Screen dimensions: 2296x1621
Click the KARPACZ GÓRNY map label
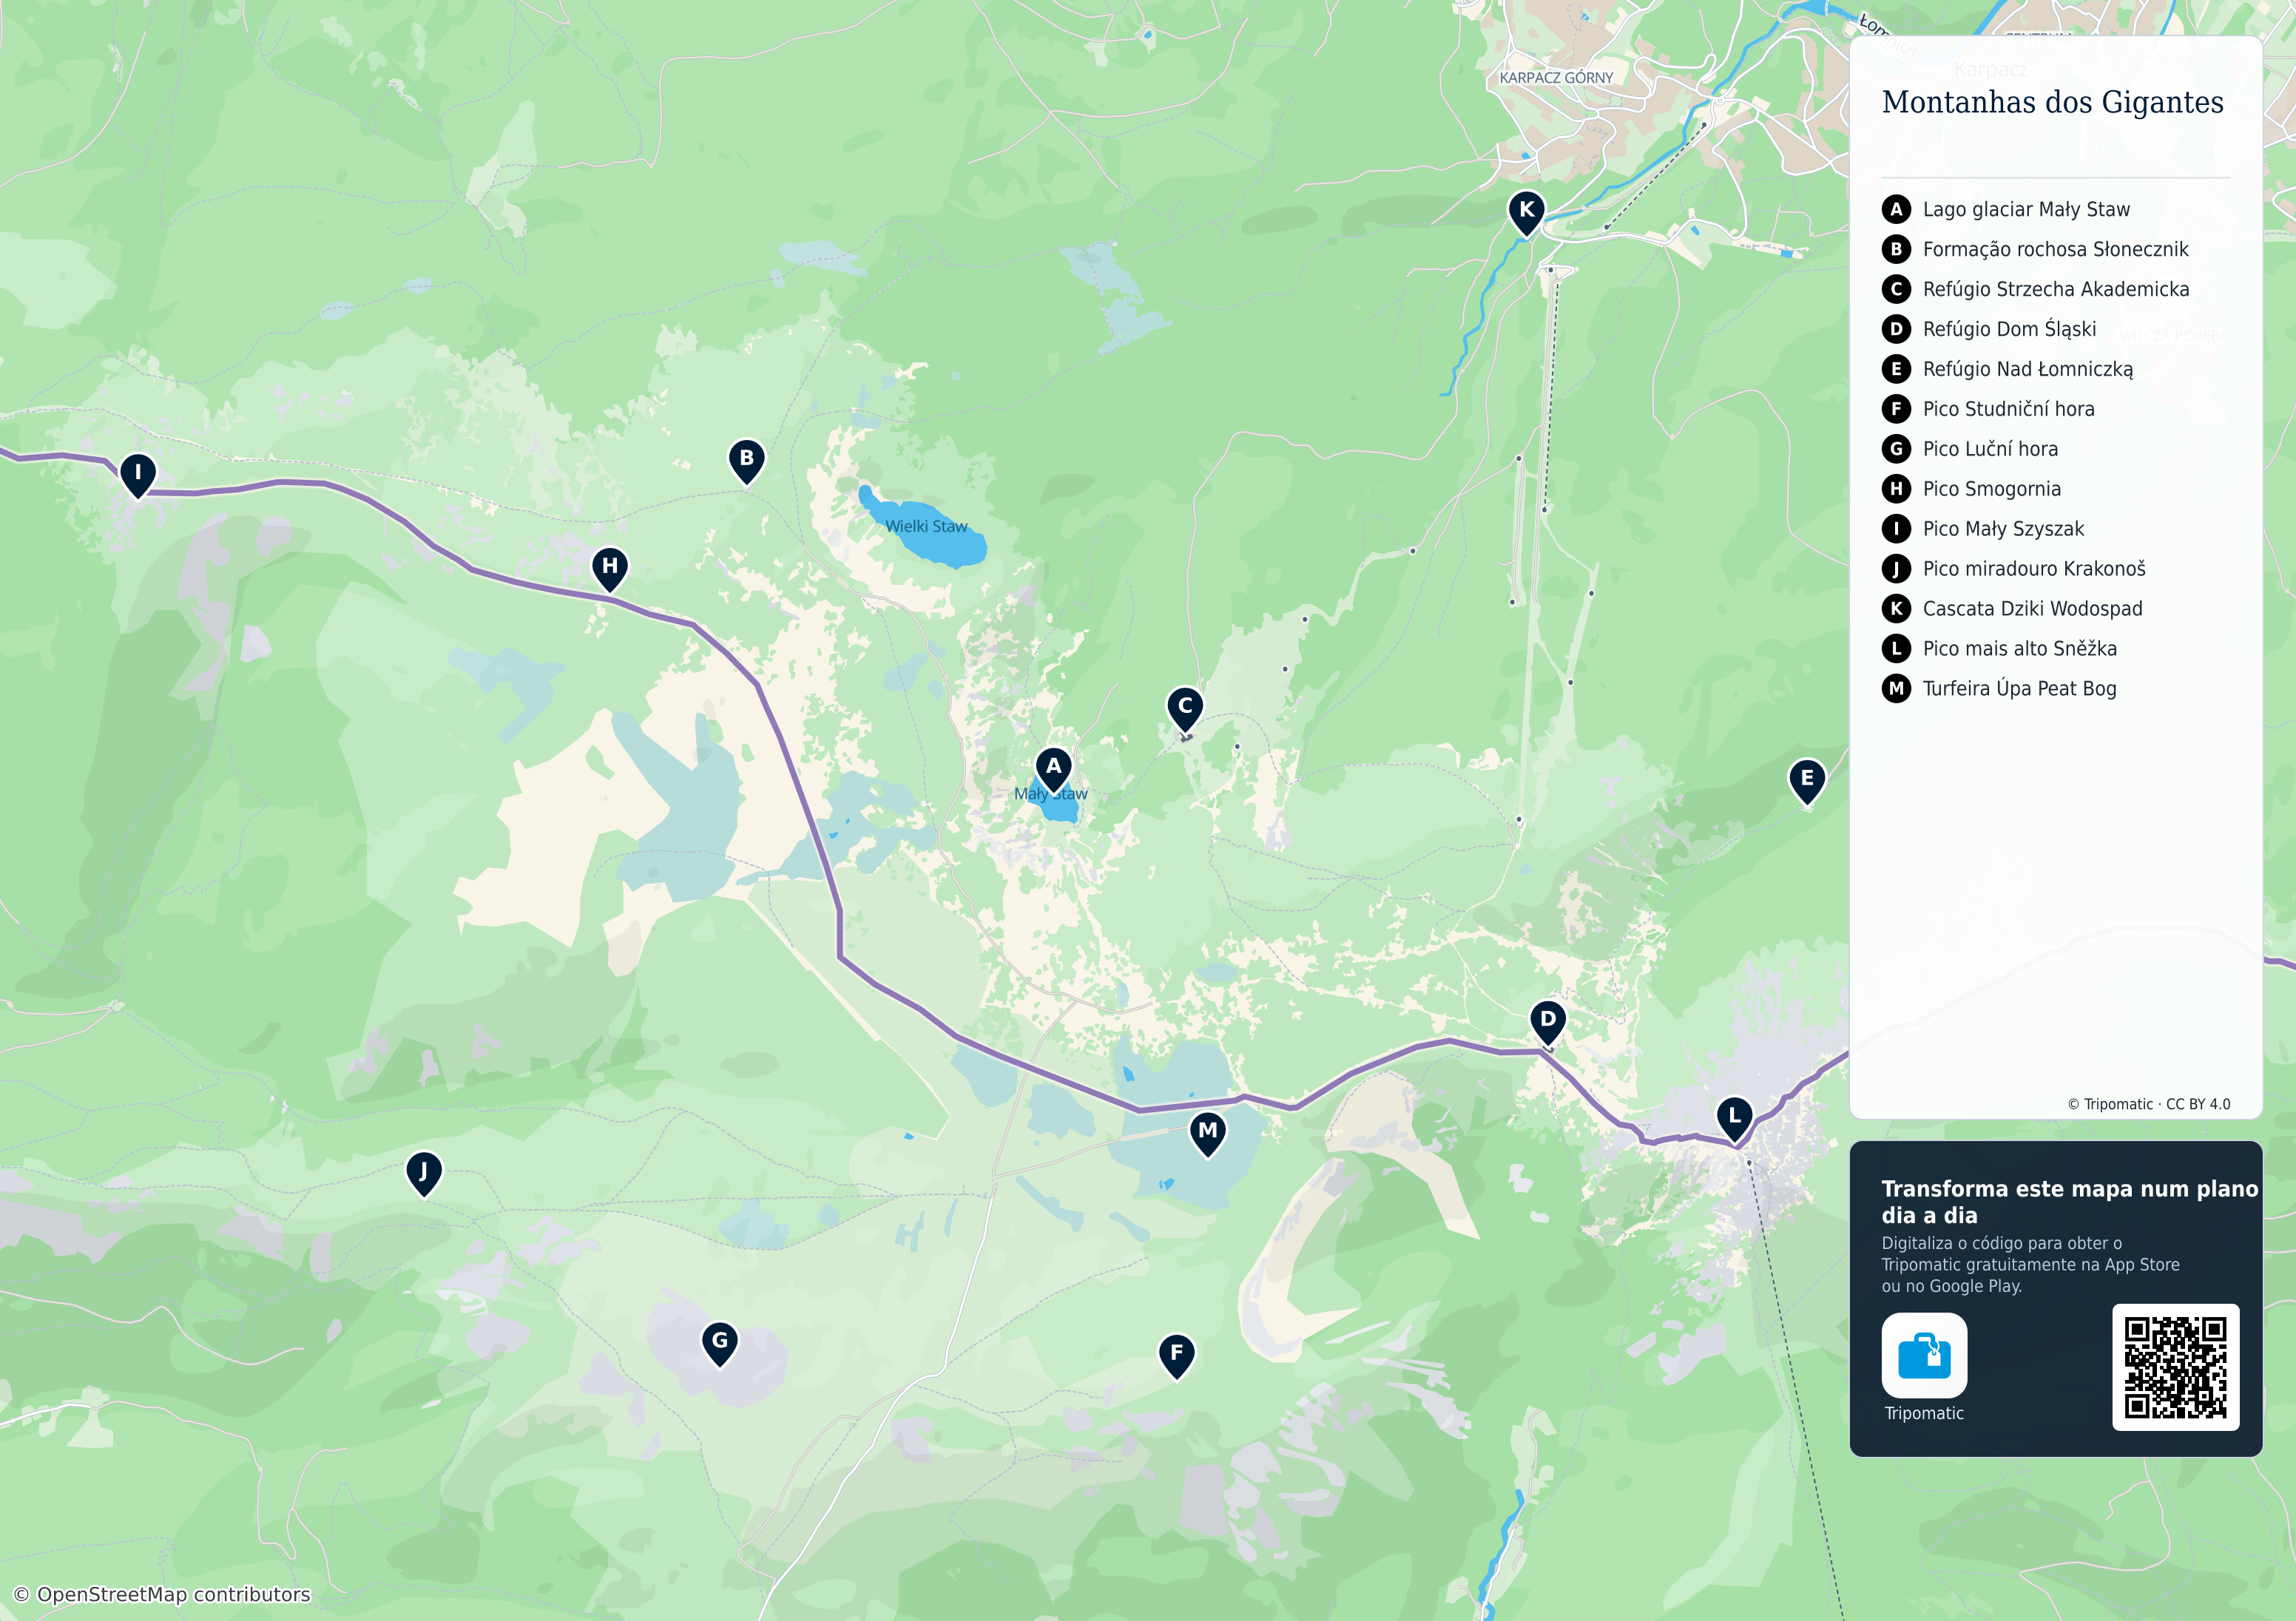click(x=1556, y=78)
